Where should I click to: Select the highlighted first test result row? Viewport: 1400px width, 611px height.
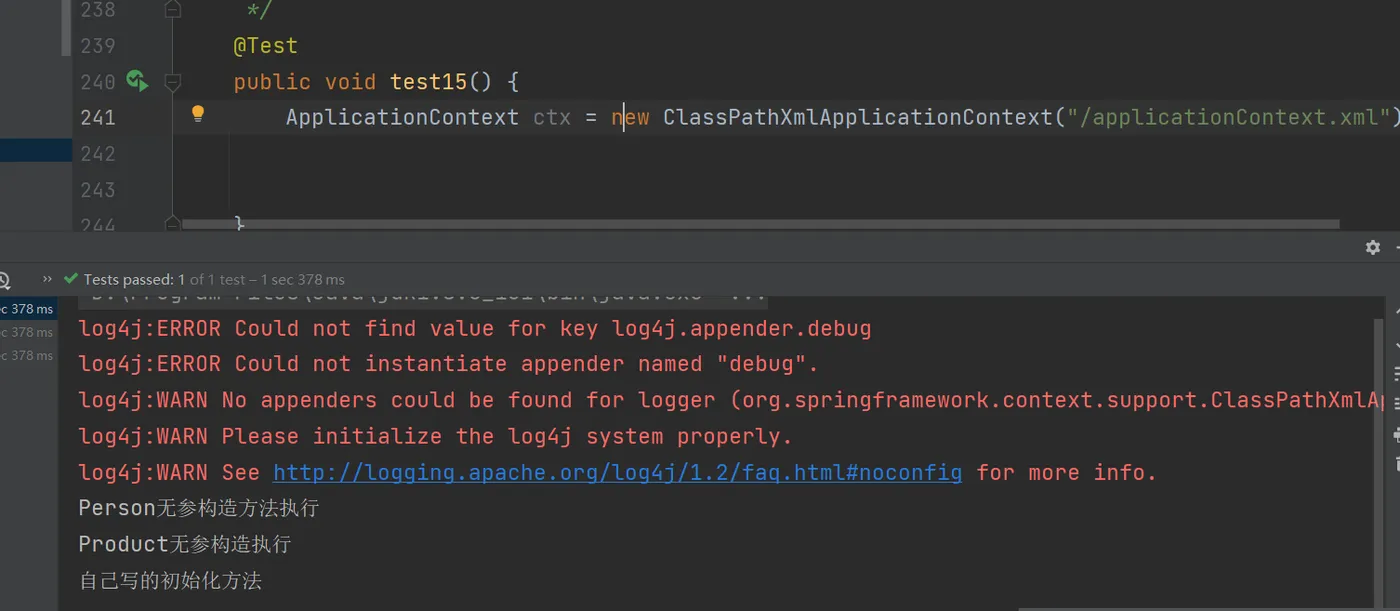29,309
